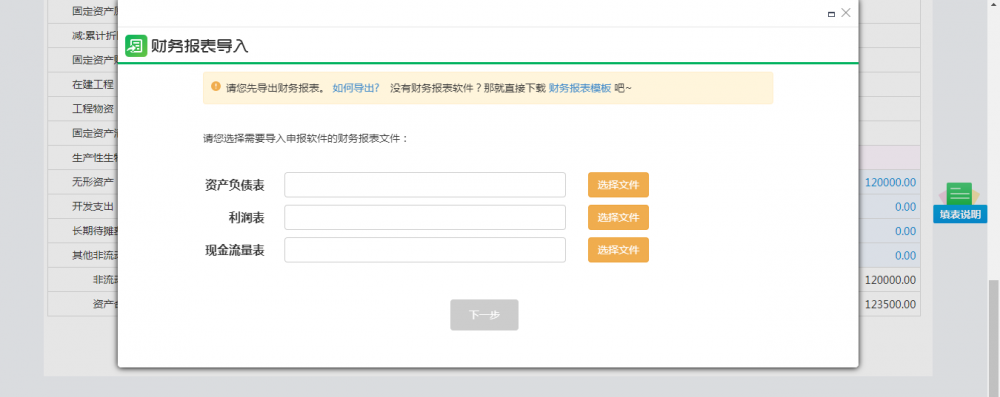Click the 请您选择需要导入申报软件的财务报表文件 instruction text
This screenshot has width=1000, height=397.
click(305, 138)
